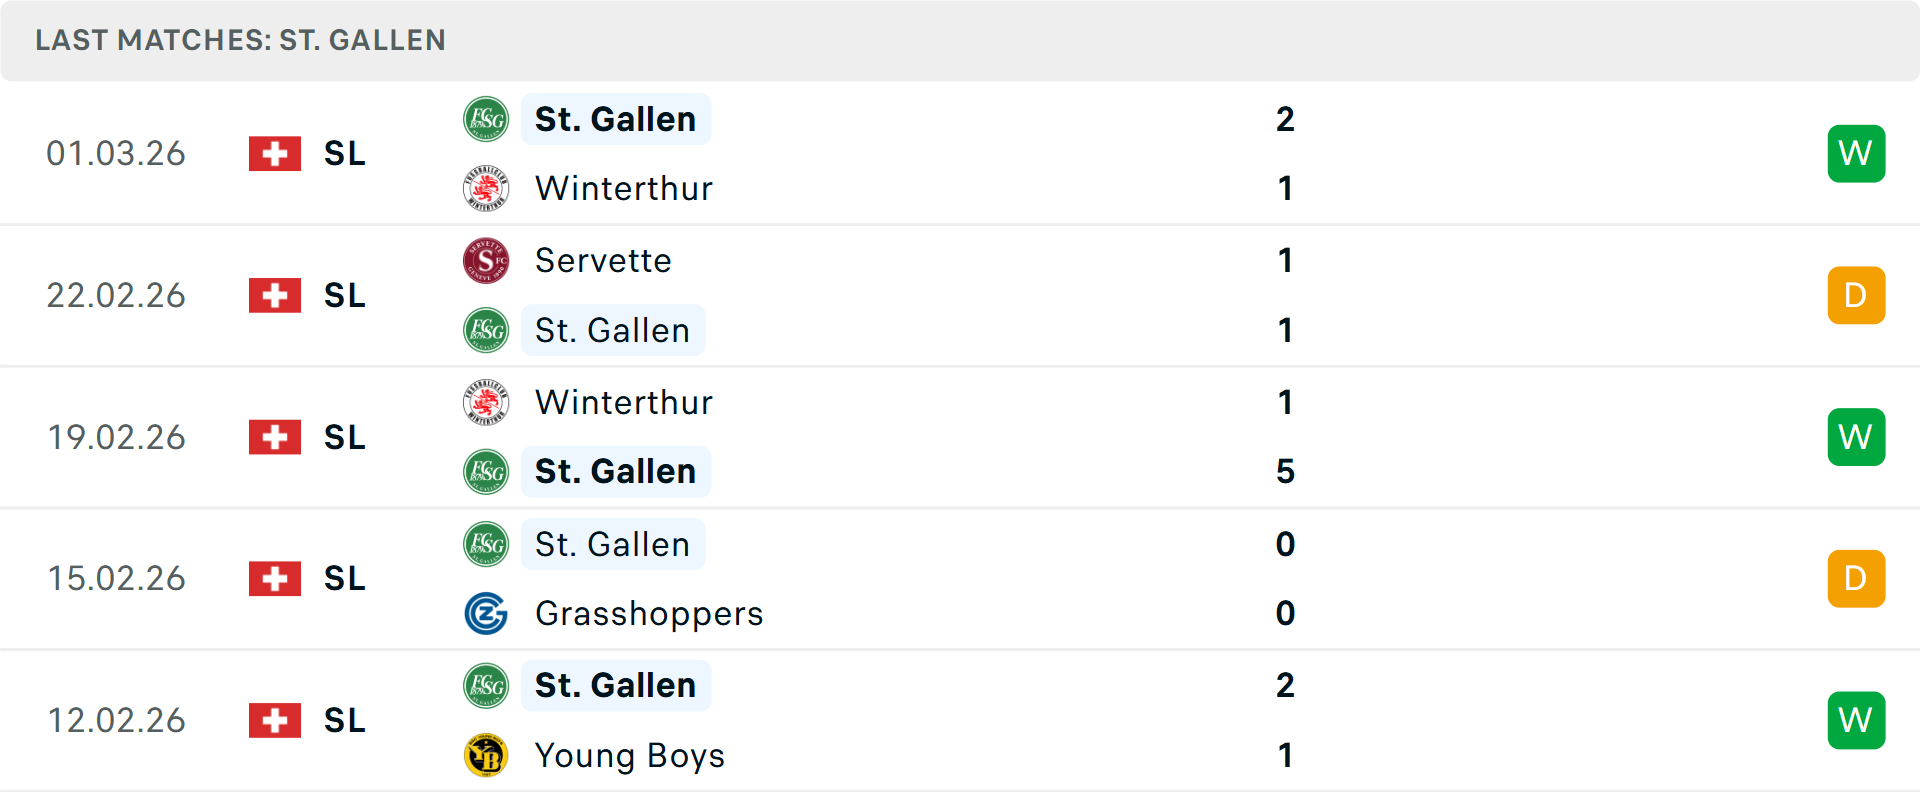Click Swiss flag next to 22.02.26 match
1920x792 pixels.
click(275, 295)
